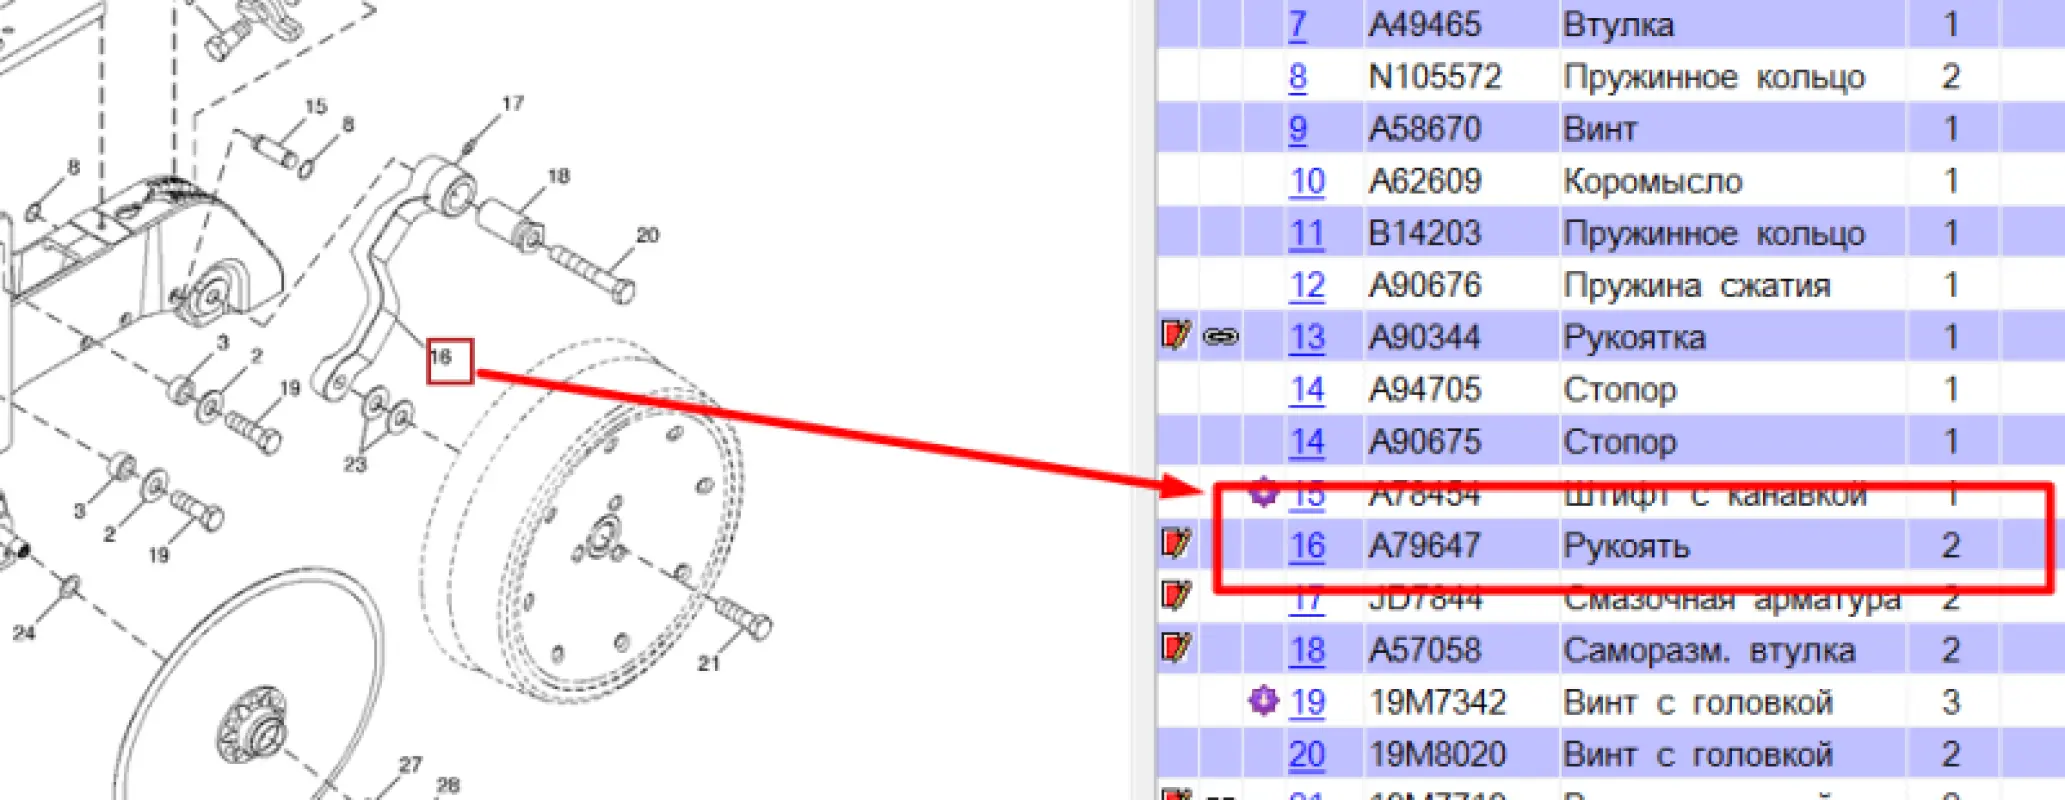This screenshot has width=2065, height=800.
Task: Select part number A94705
Action: [1424, 390]
